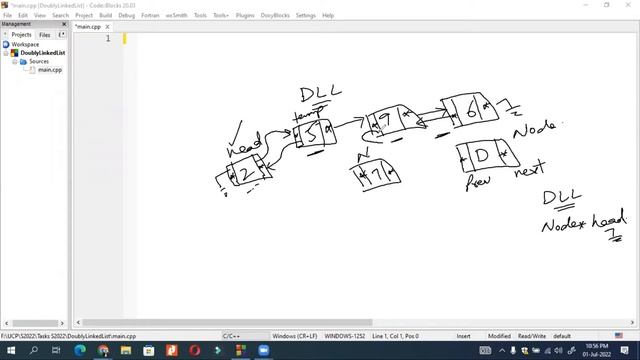The image size is (640, 360).
Task: Open Windows taskbar search
Action: point(33,350)
